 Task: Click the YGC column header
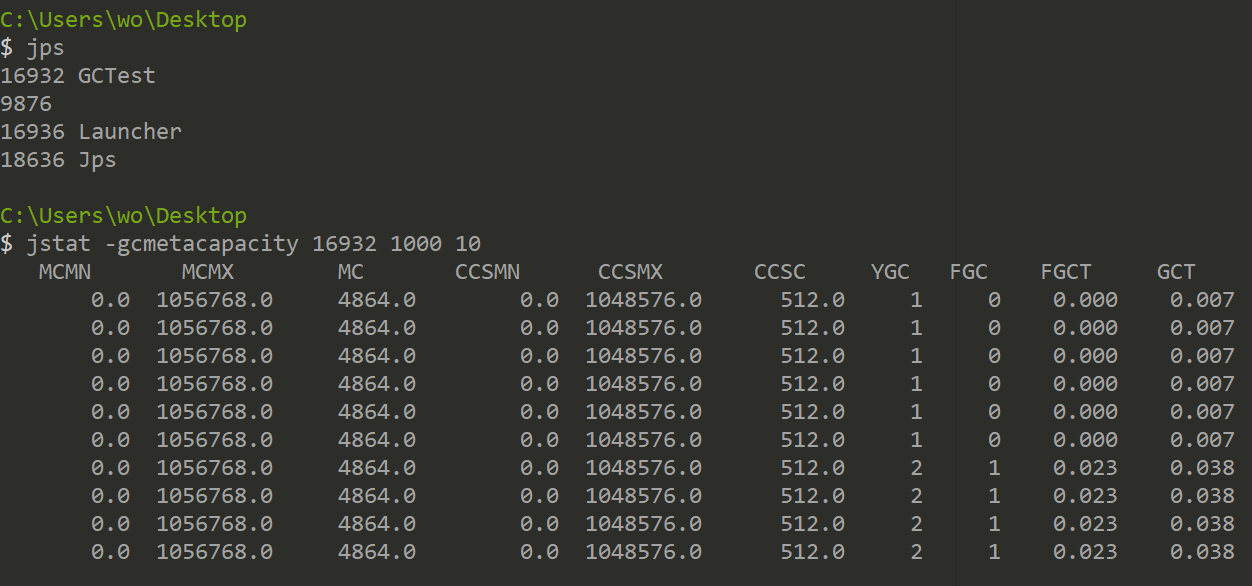(890, 272)
